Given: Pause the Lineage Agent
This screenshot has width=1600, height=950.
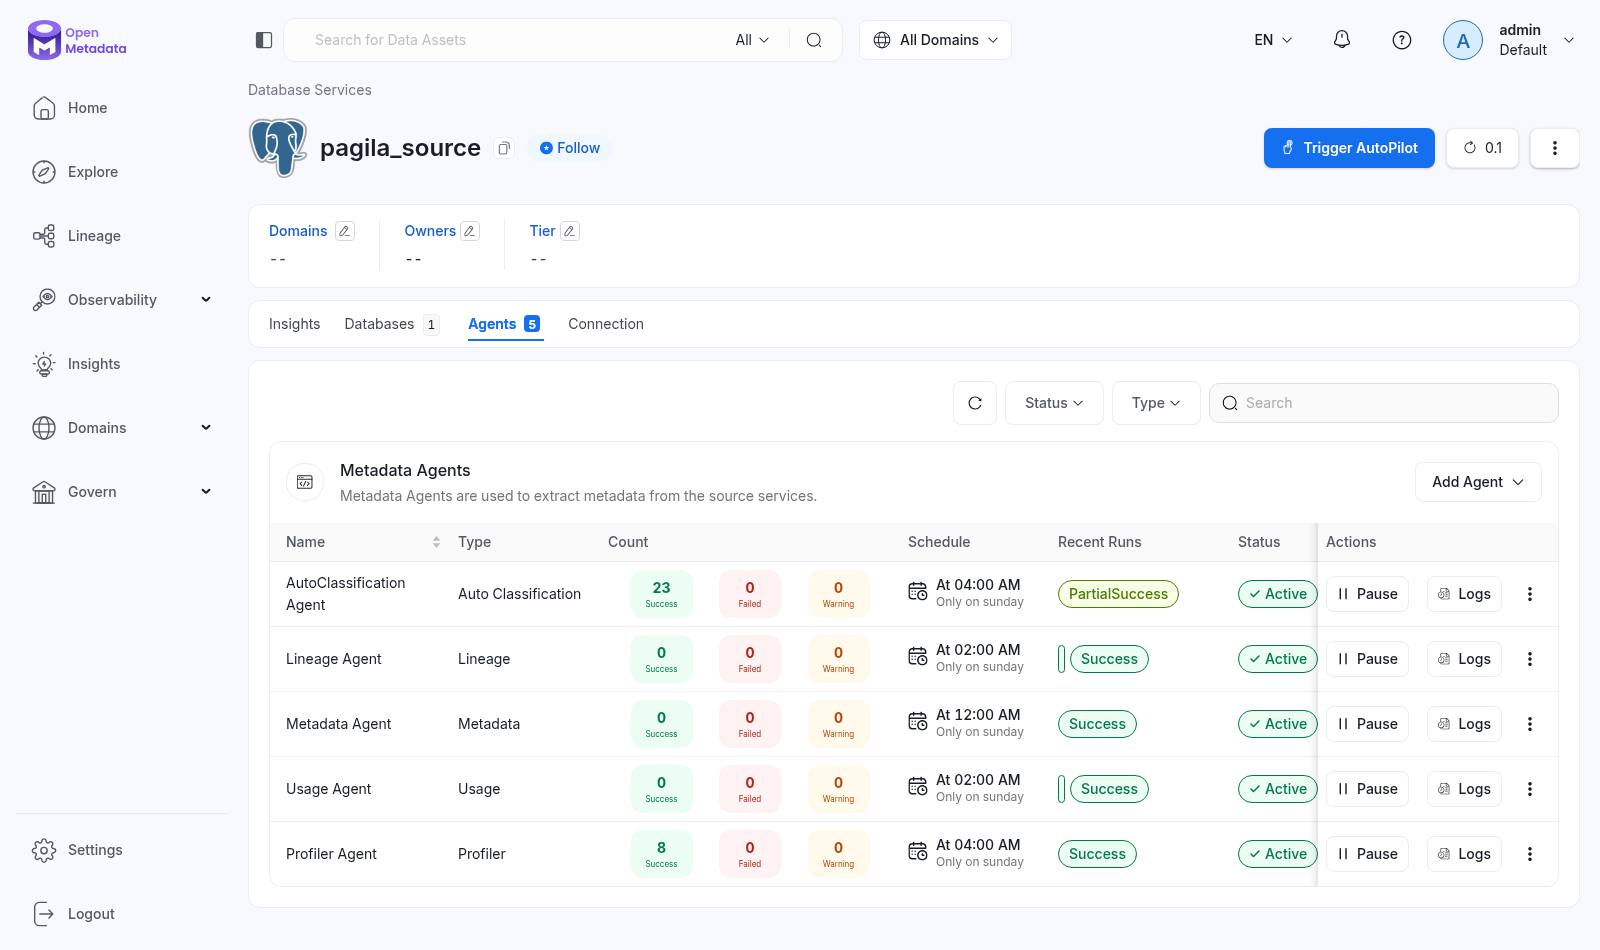Looking at the screenshot, I should pyautogui.click(x=1368, y=659).
